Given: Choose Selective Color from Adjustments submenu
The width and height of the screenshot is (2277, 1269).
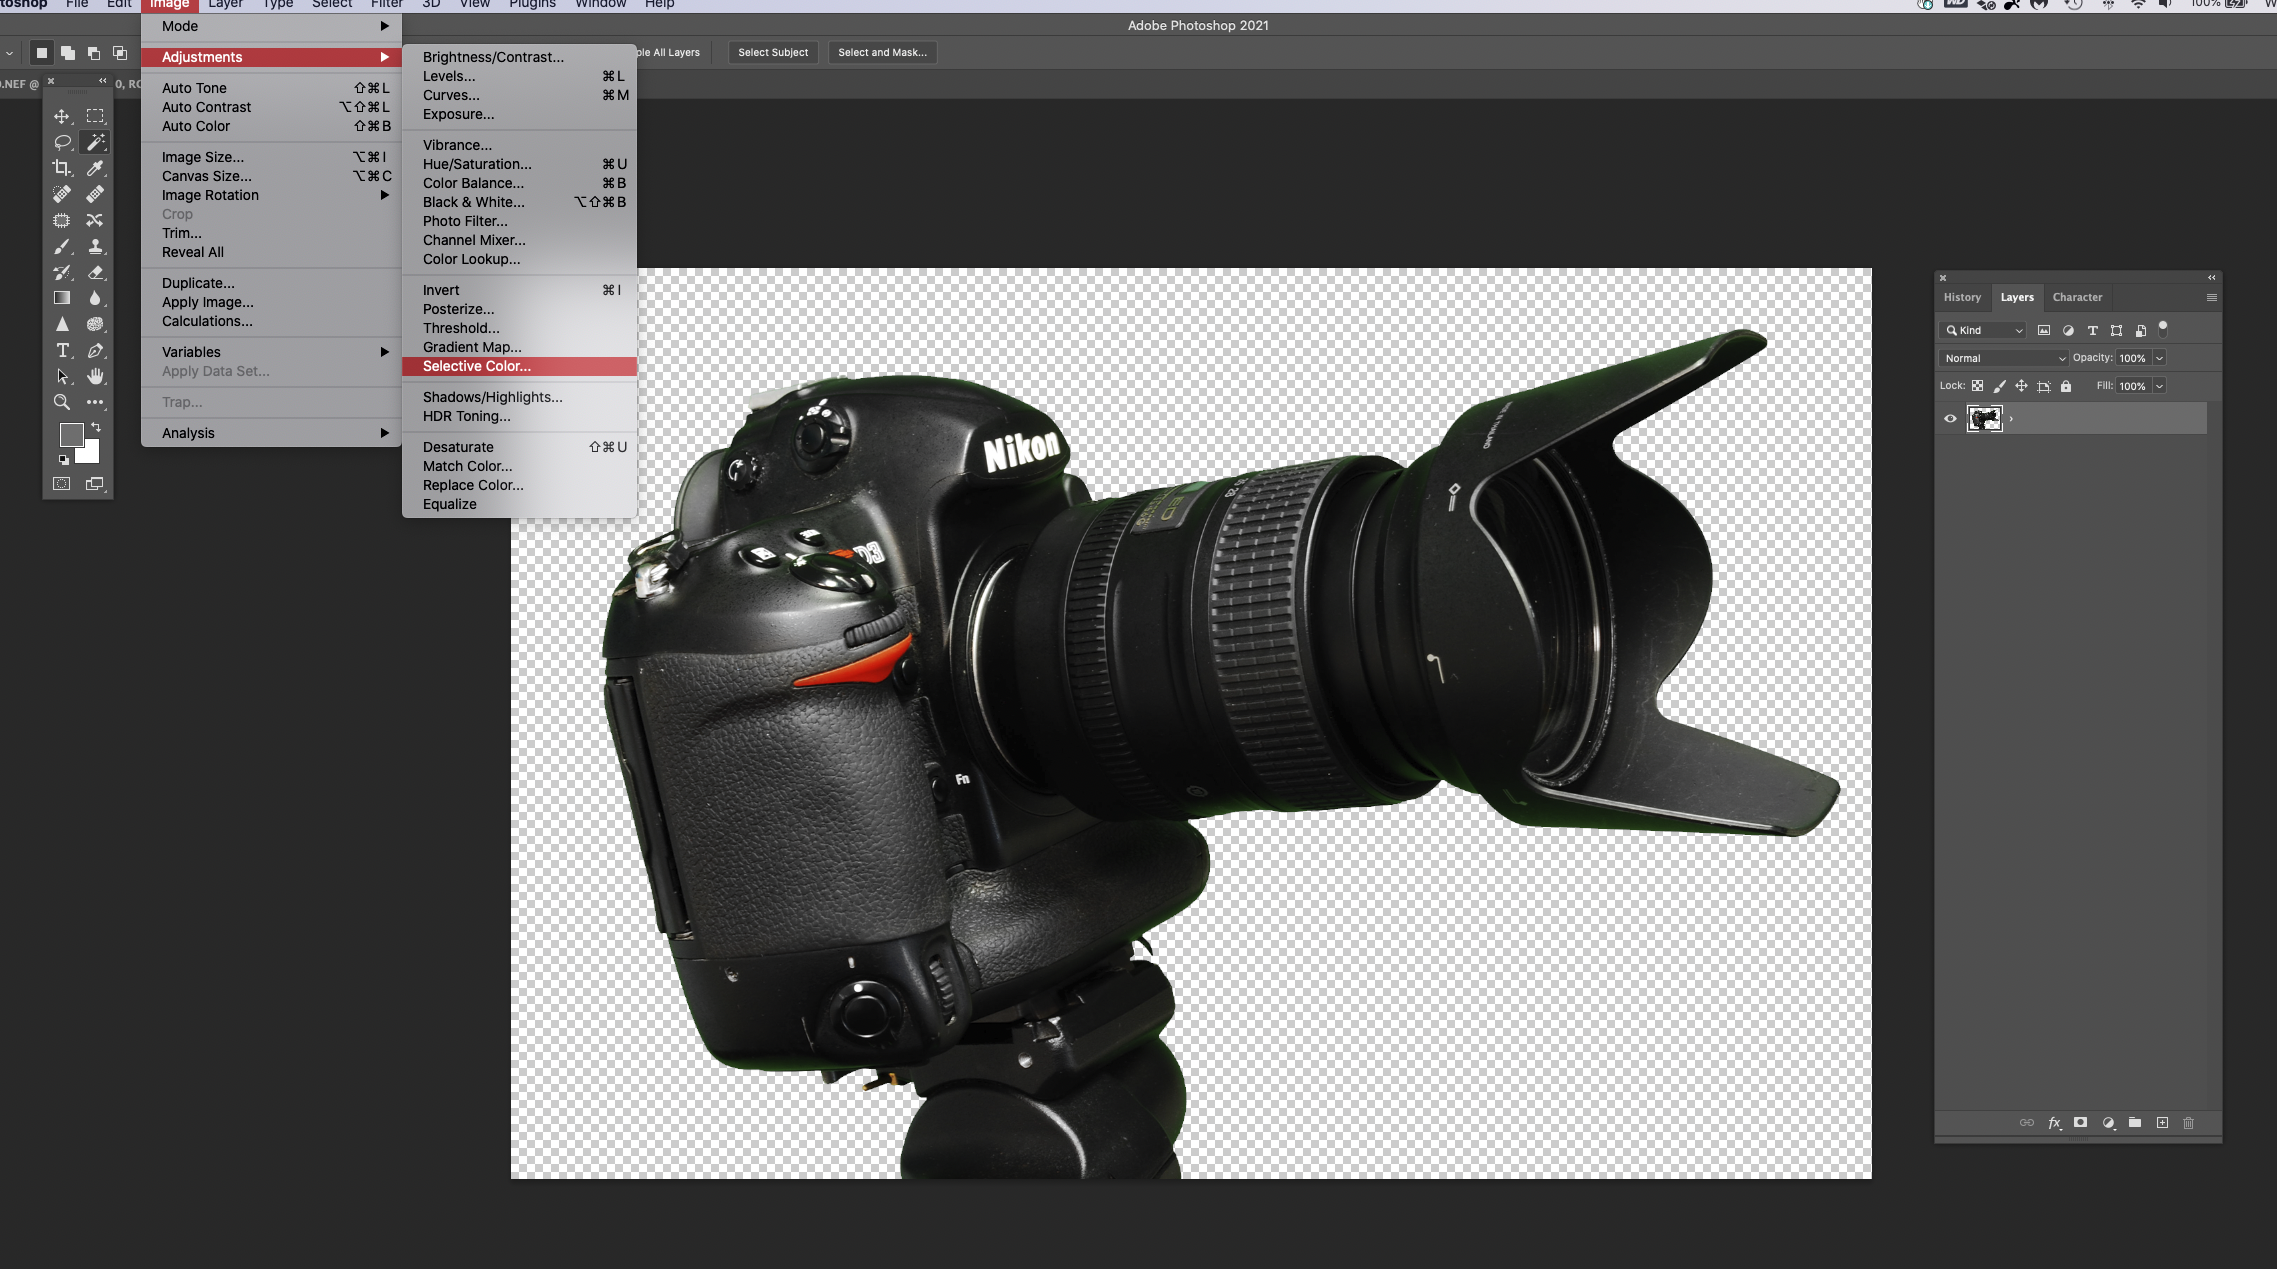Looking at the screenshot, I should tap(476, 366).
